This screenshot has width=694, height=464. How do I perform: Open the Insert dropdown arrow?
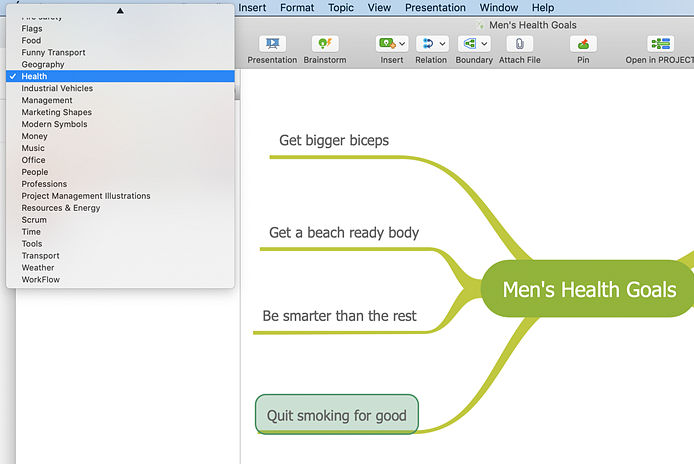tap(402, 44)
